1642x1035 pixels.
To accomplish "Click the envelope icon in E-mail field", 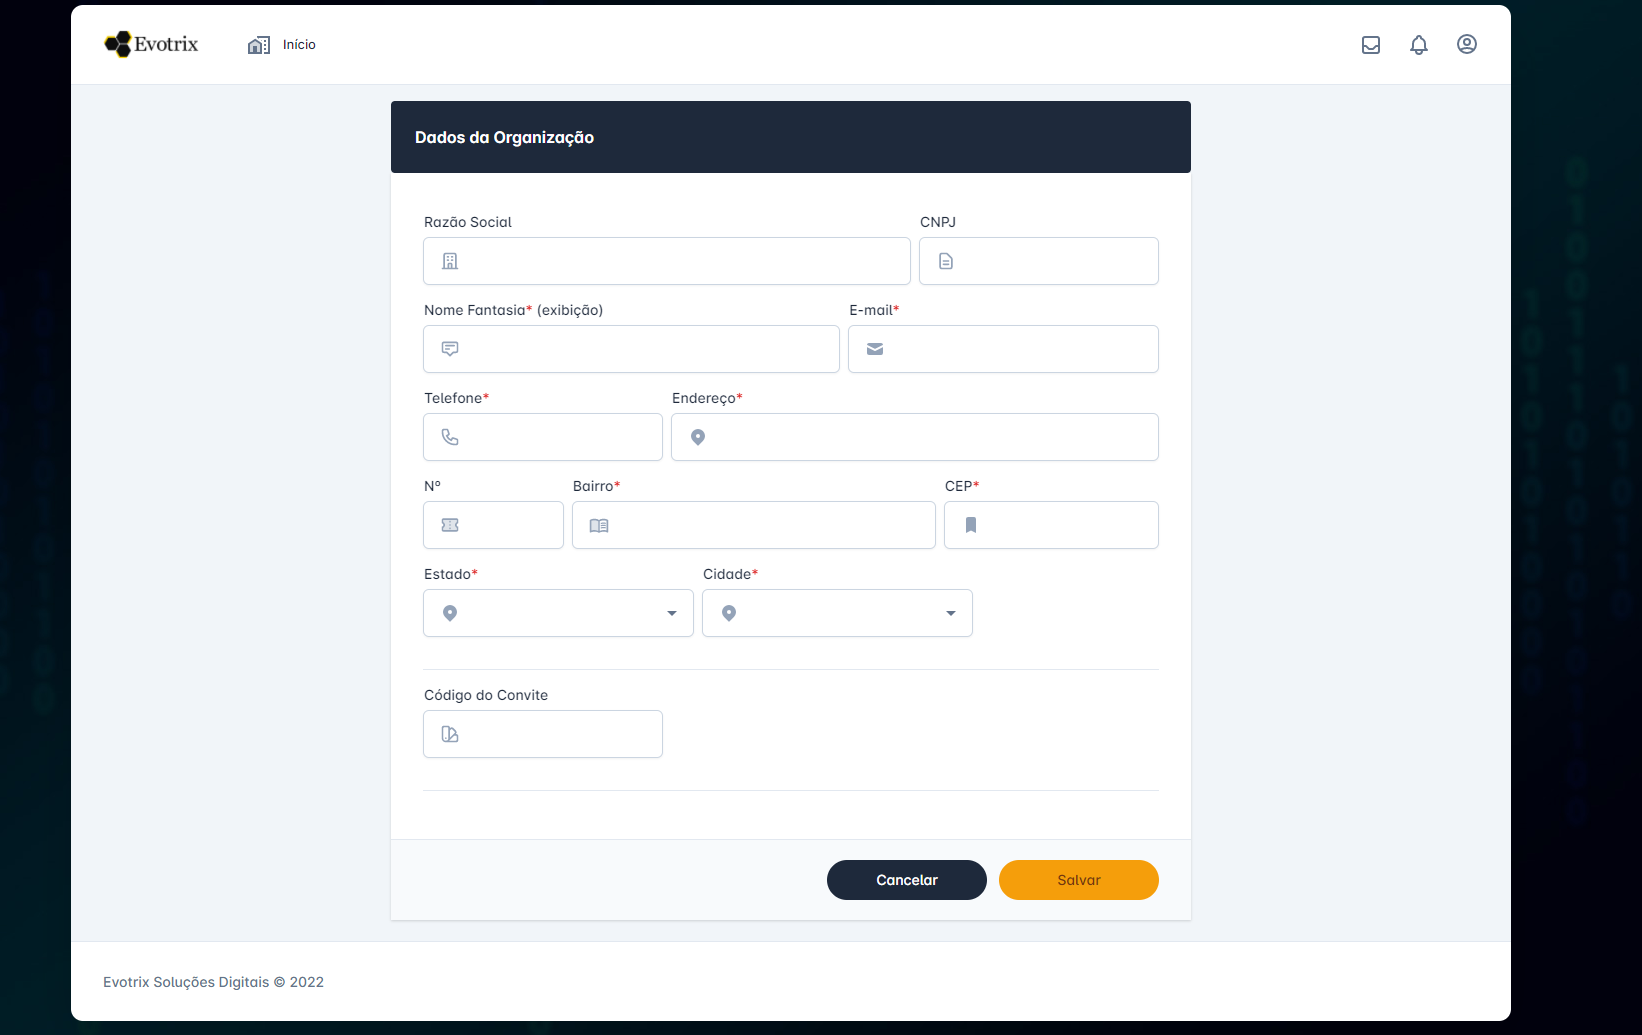I will pyautogui.click(x=875, y=349).
